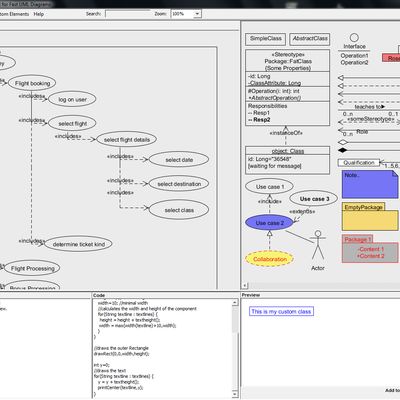
Task: Click the Responsibilities section in FatClass
Action: point(288,113)
